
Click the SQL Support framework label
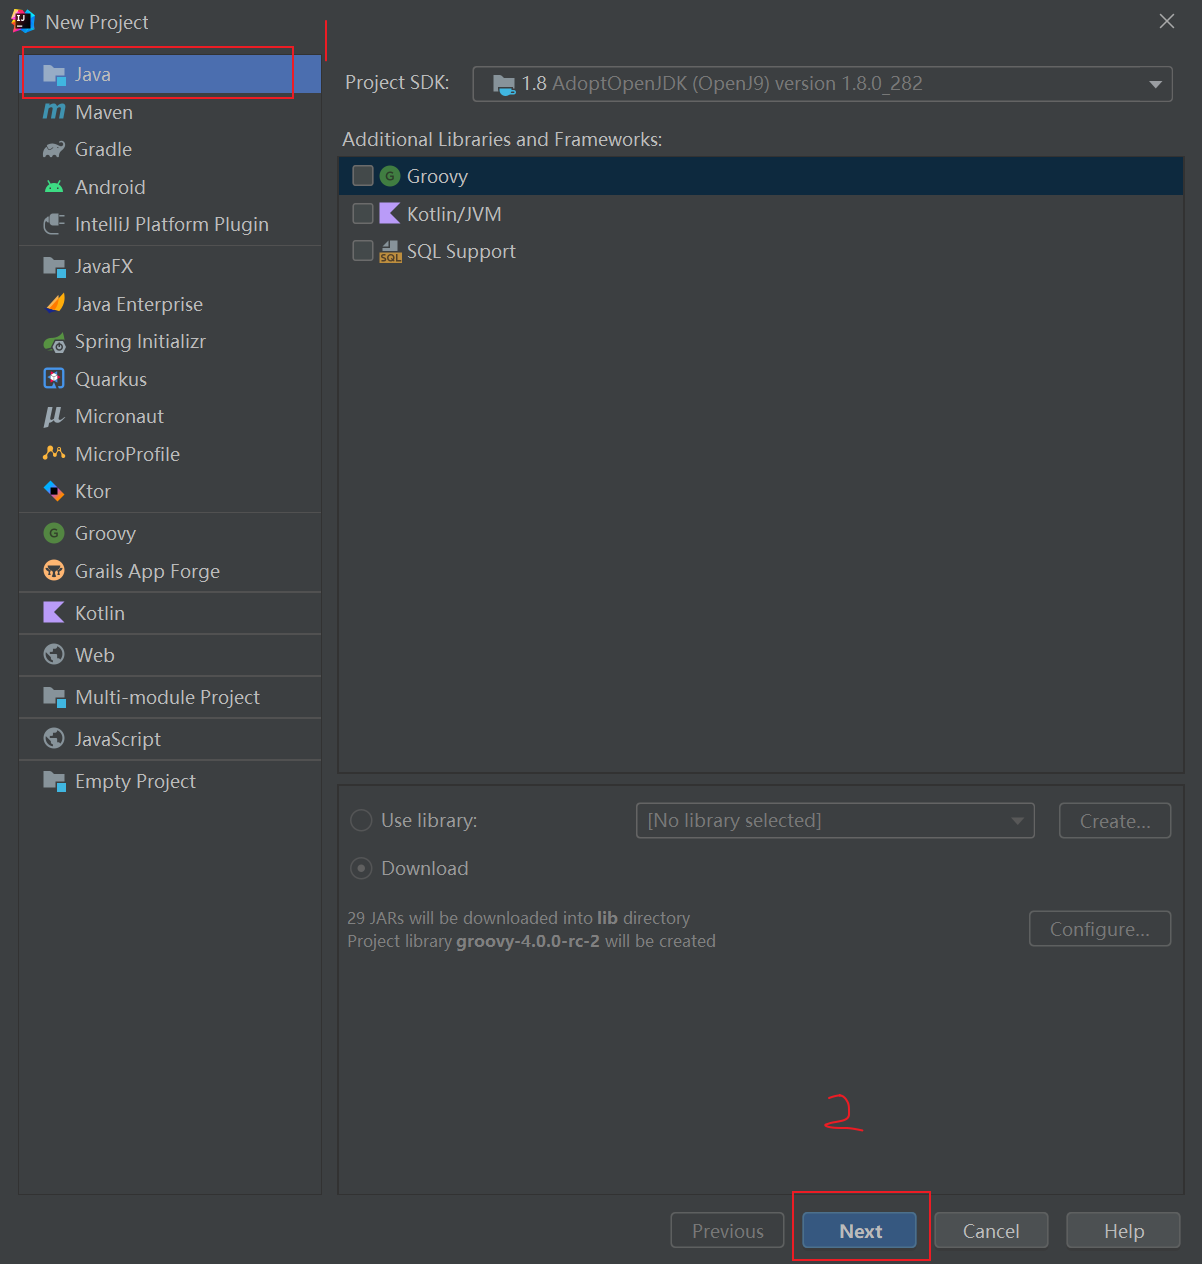pos(461,252)
